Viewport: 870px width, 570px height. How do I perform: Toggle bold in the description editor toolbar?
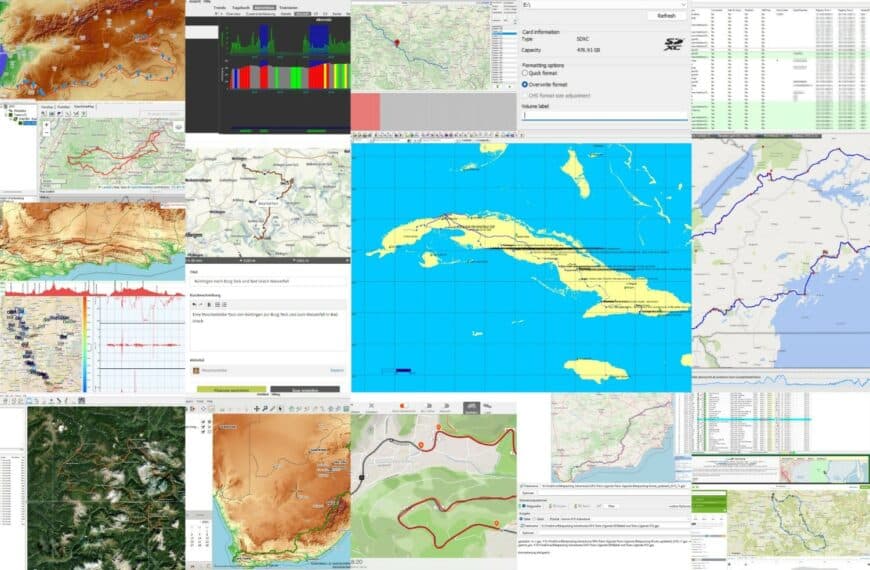[x=209, y=304]
